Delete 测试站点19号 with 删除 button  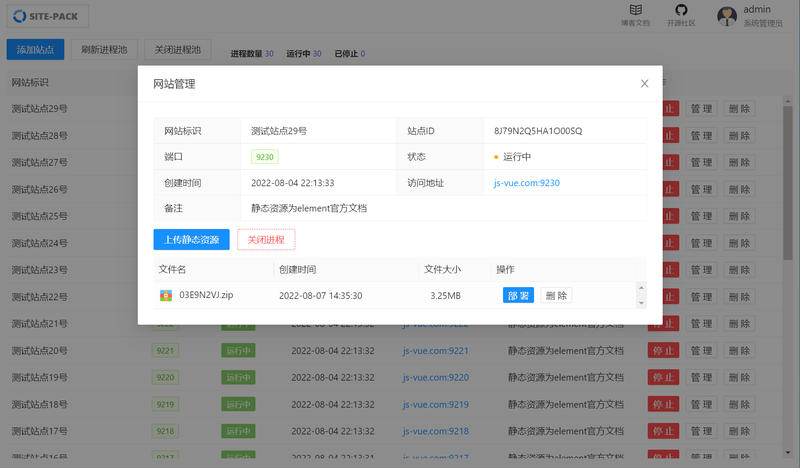point(739,378)
